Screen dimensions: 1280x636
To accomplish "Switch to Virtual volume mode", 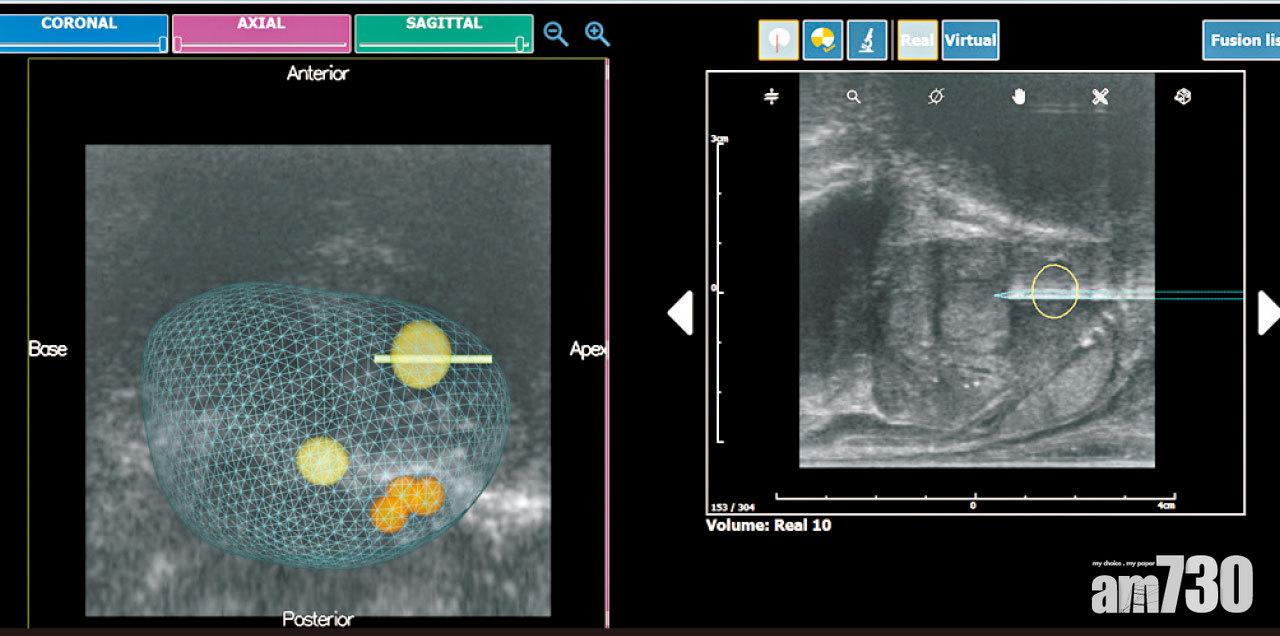I will pyautogui.click(x=970, y=41).
